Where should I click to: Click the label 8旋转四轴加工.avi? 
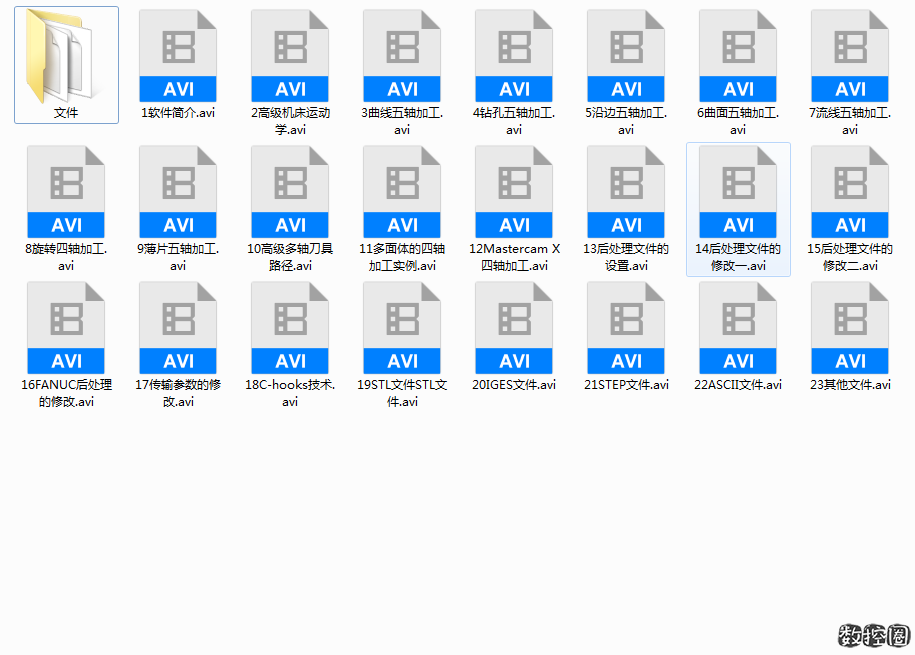[x=66, y=257]
